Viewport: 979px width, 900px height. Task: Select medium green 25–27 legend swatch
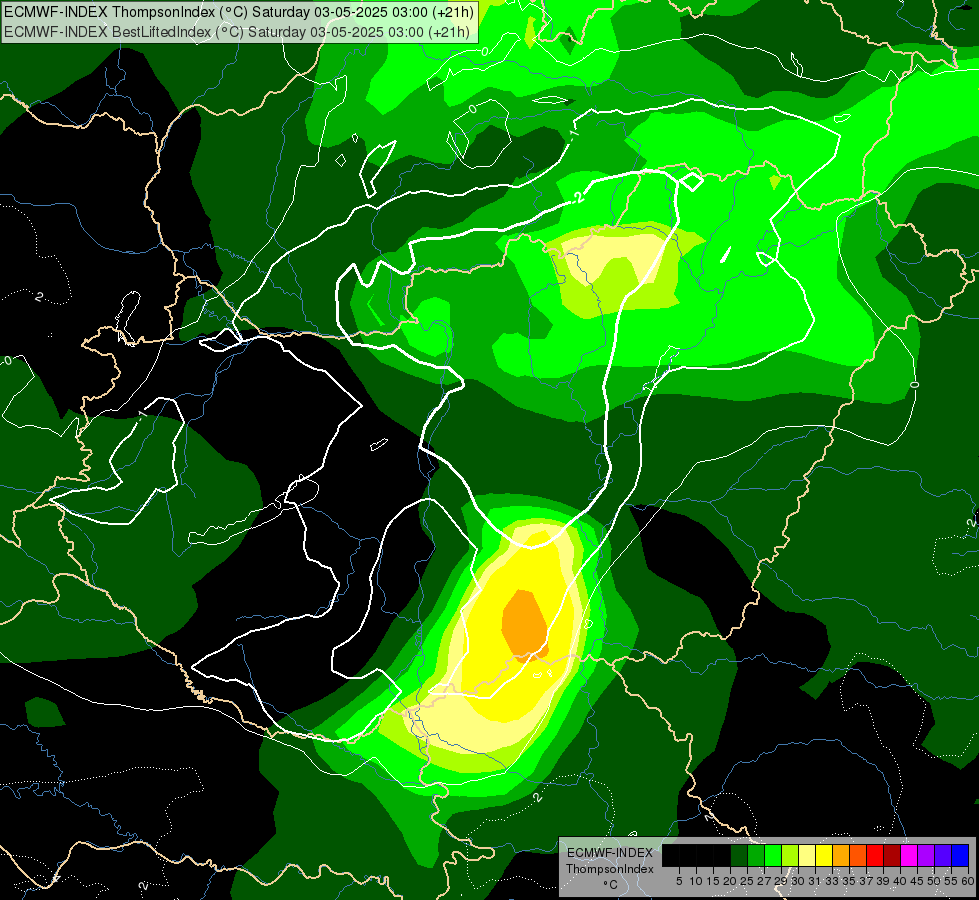point(756,855)
